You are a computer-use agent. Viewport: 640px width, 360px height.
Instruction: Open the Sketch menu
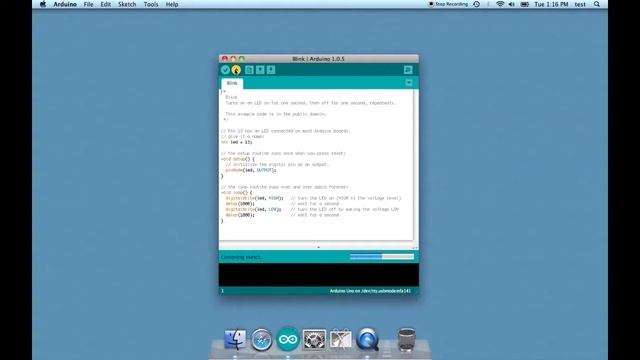127,4
